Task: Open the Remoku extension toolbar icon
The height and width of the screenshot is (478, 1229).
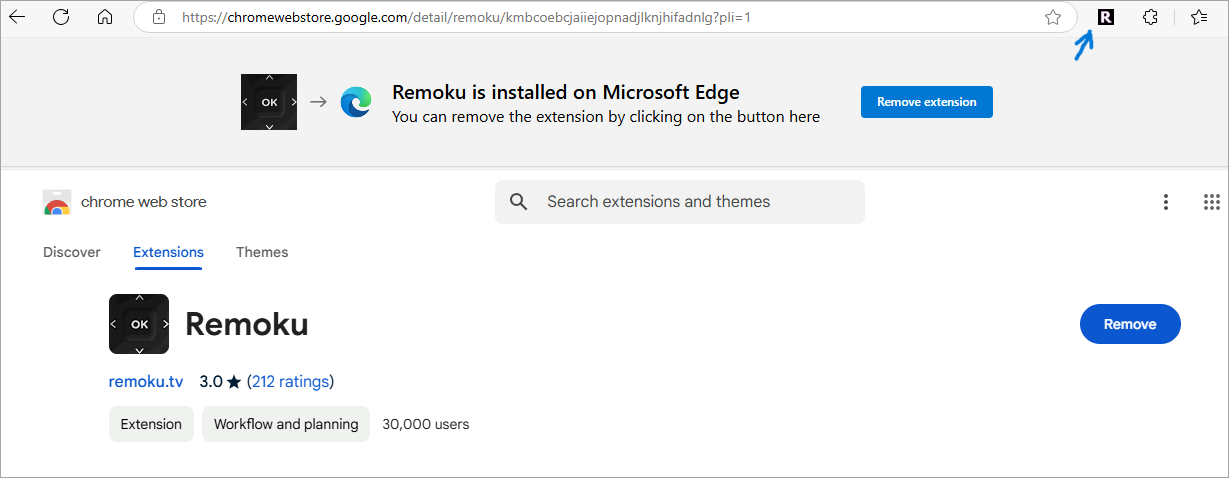Action: coord(1105,17)
